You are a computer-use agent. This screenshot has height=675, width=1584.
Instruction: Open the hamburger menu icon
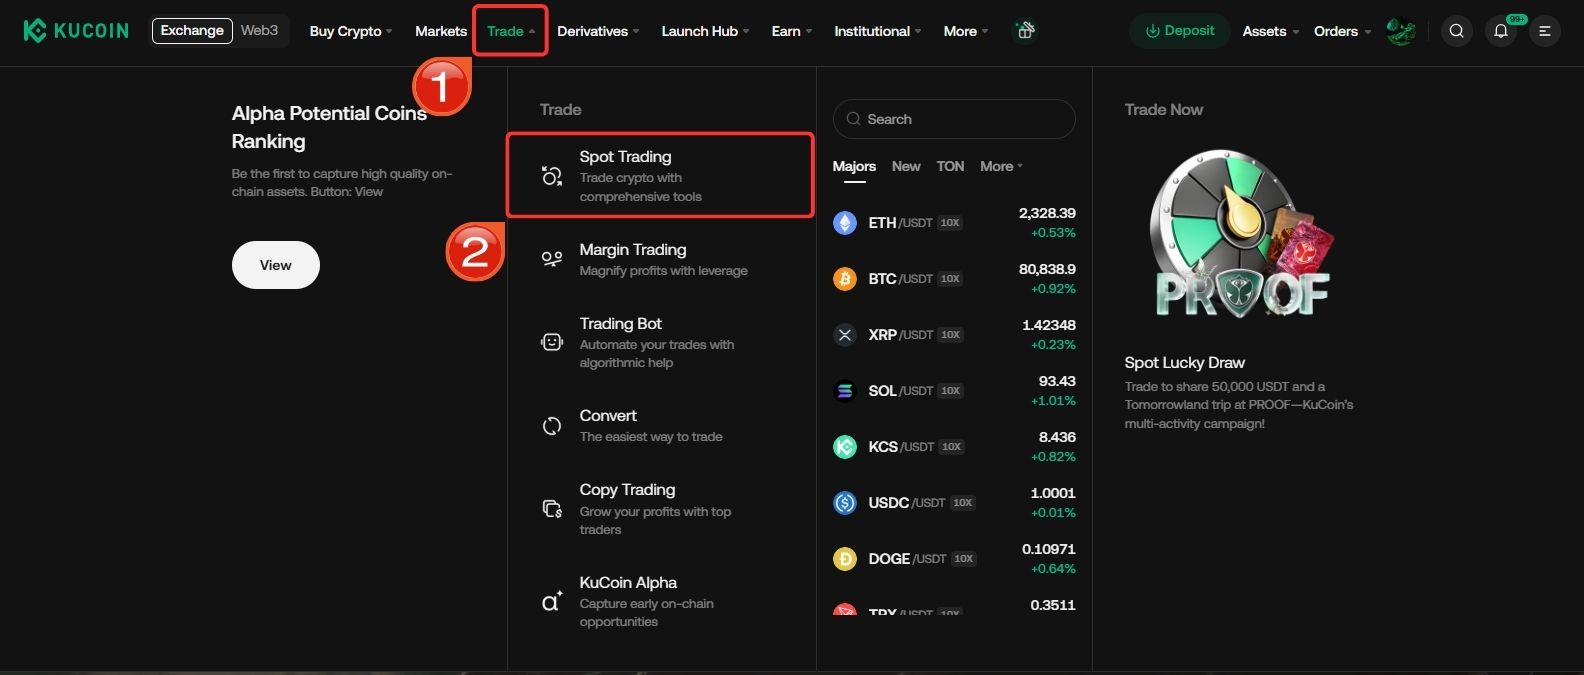1545,31
